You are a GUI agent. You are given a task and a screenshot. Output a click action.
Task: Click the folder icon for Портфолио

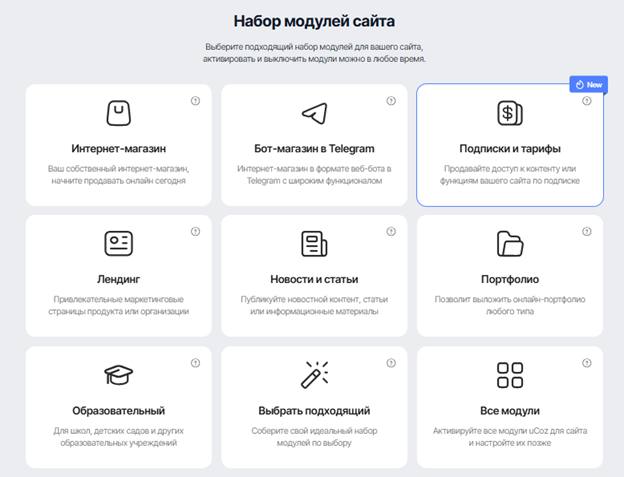pyautogui.click(x=510, y=243)
